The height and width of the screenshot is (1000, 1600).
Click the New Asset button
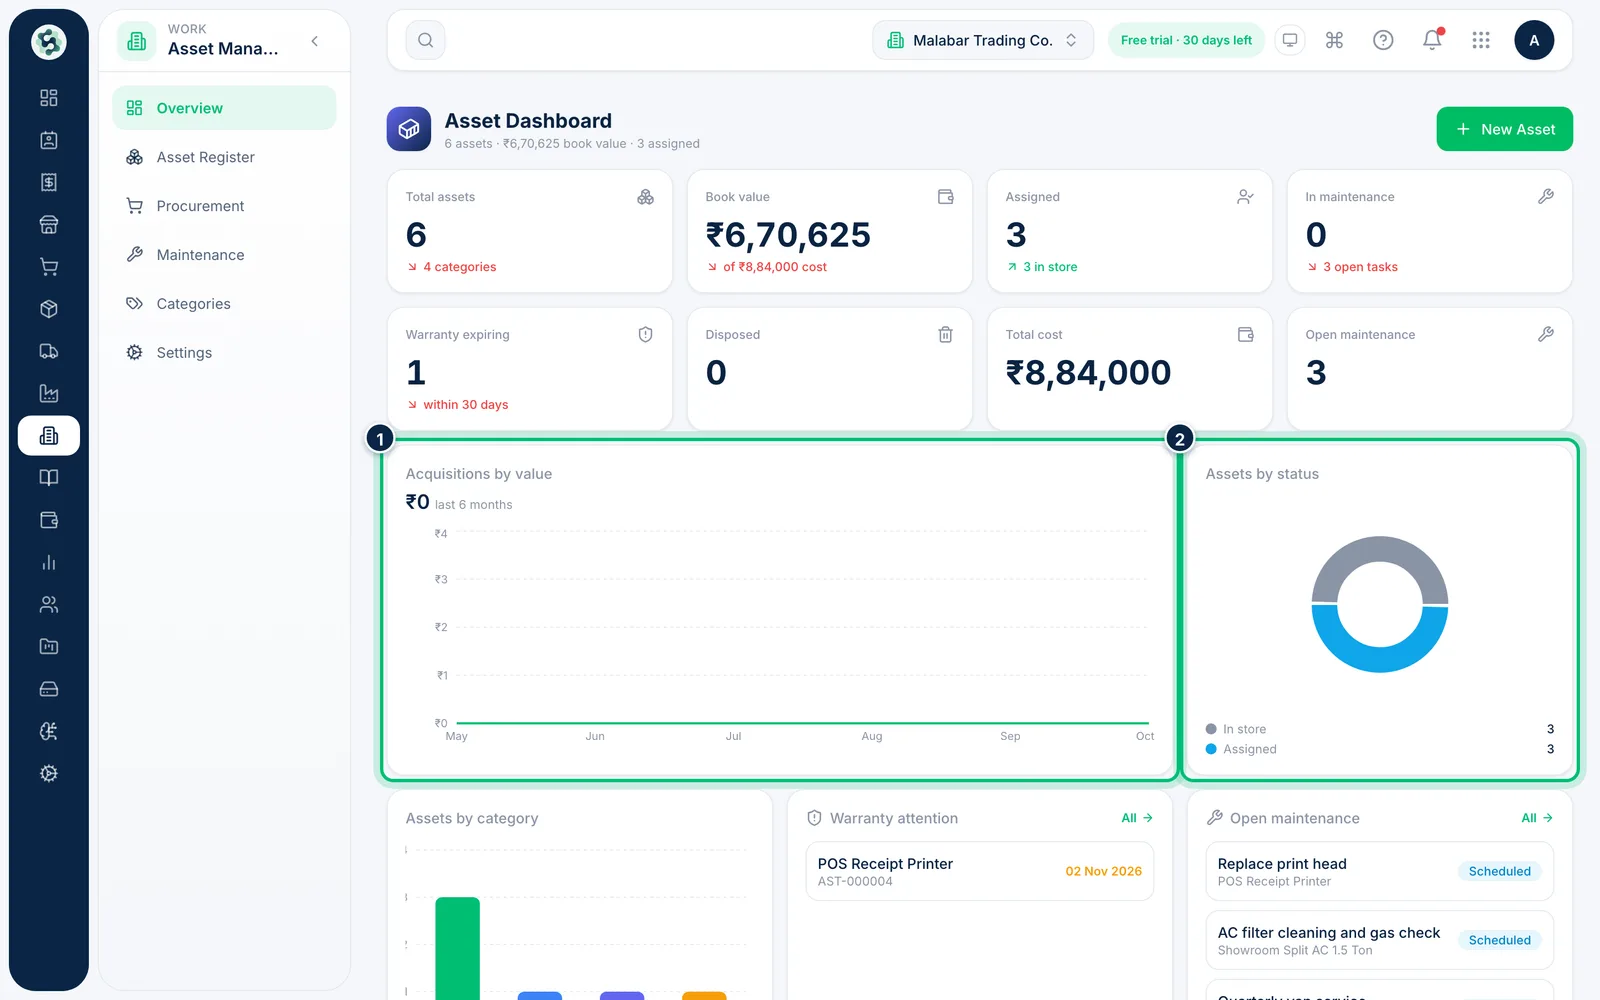pyautogui.click(x=1504, y=129)
